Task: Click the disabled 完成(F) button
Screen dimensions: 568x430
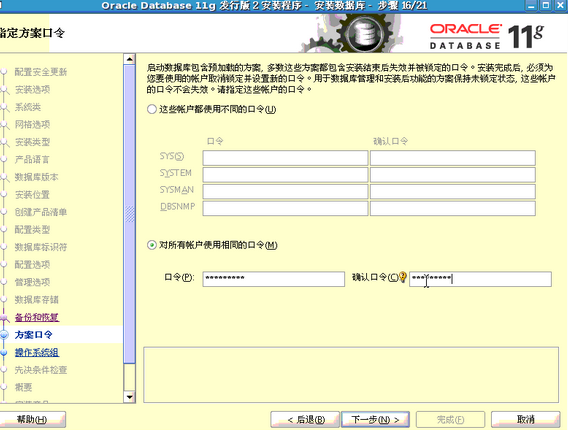Action: (x=450, y=419)
